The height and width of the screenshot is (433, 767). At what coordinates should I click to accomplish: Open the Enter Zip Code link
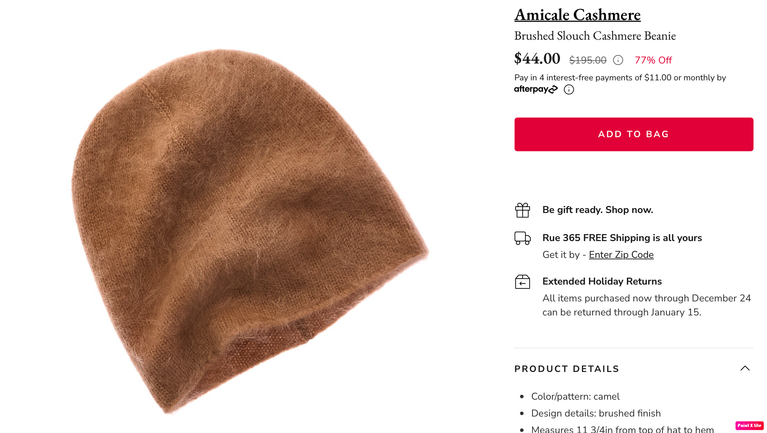pyautogui.click(x=621, y=255)
